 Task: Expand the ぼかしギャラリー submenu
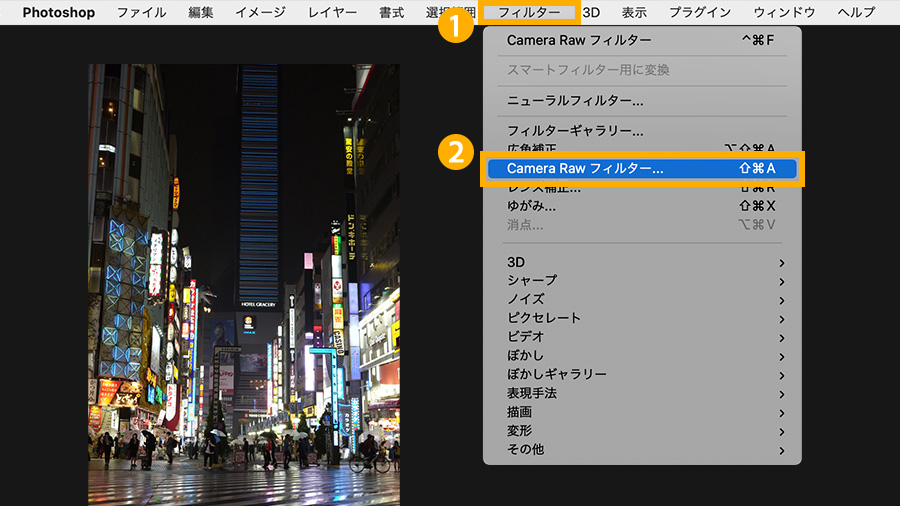pos(642,375)
